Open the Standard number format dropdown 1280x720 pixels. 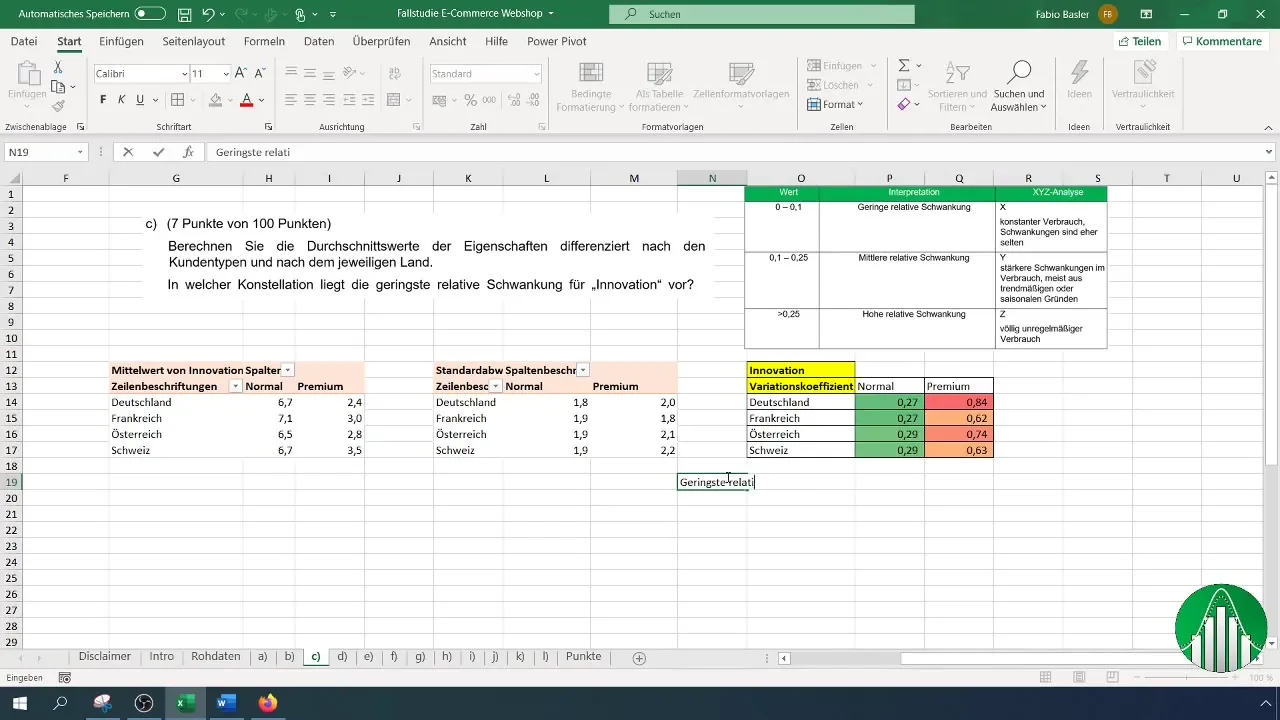[537, 74]
